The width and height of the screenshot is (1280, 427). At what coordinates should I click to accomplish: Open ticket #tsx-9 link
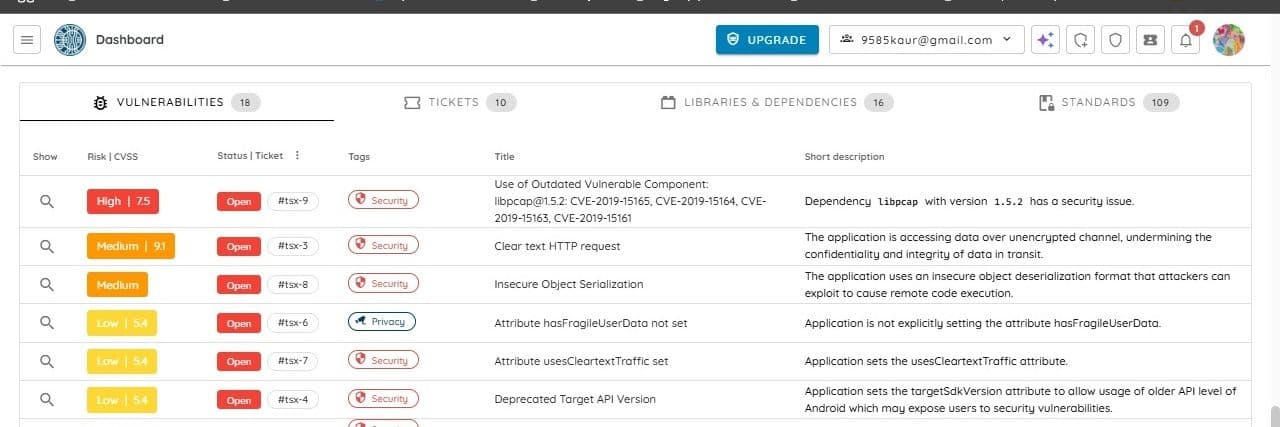293,201
